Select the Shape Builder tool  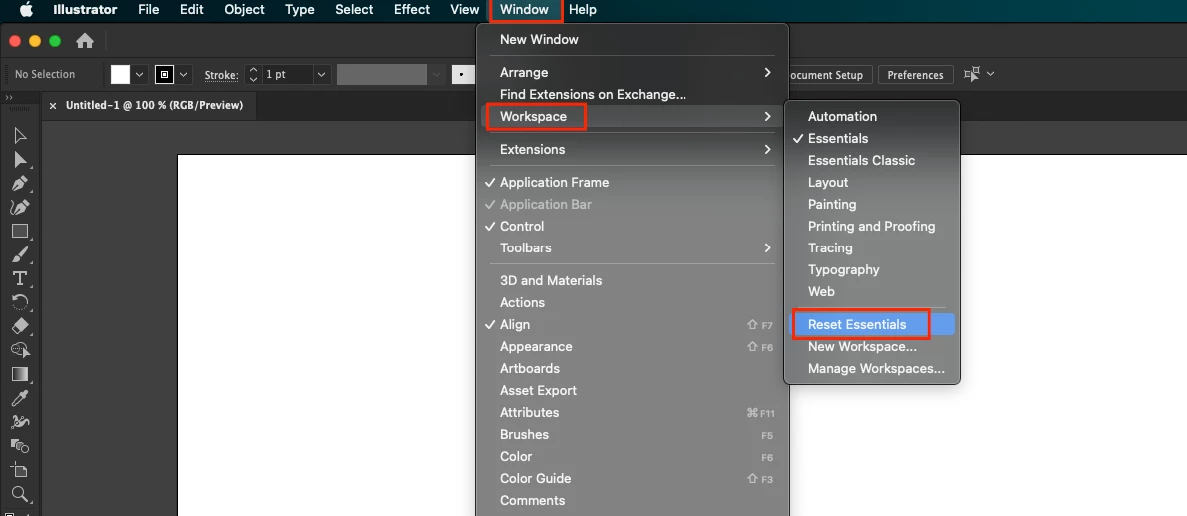click(x=20, y=350)
